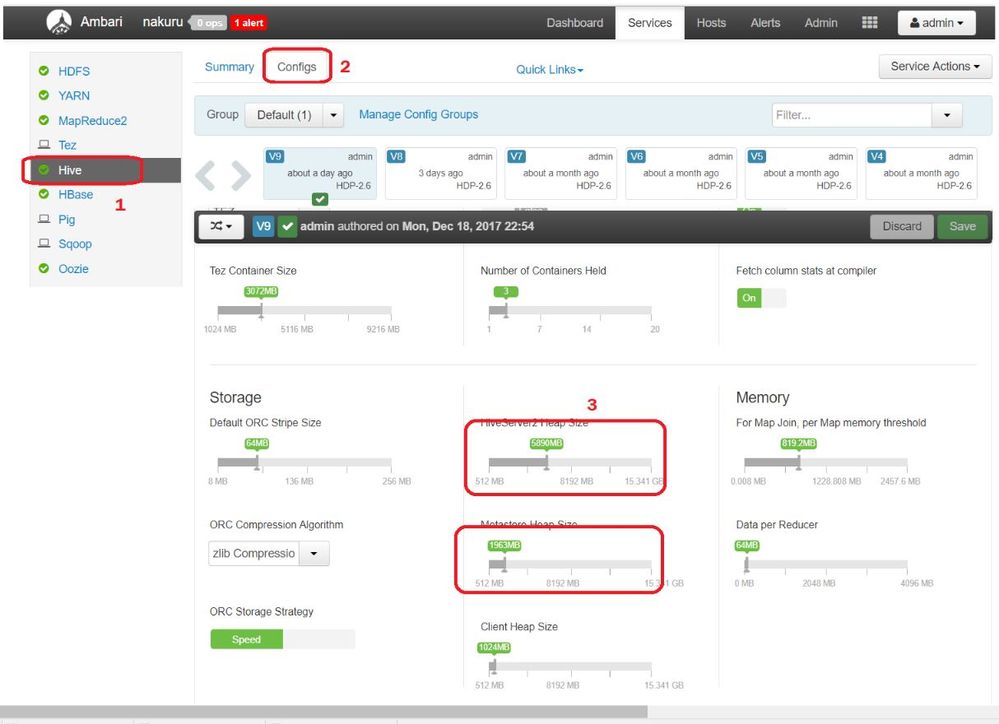Select the V8 config version card

[x=441, y=173]
